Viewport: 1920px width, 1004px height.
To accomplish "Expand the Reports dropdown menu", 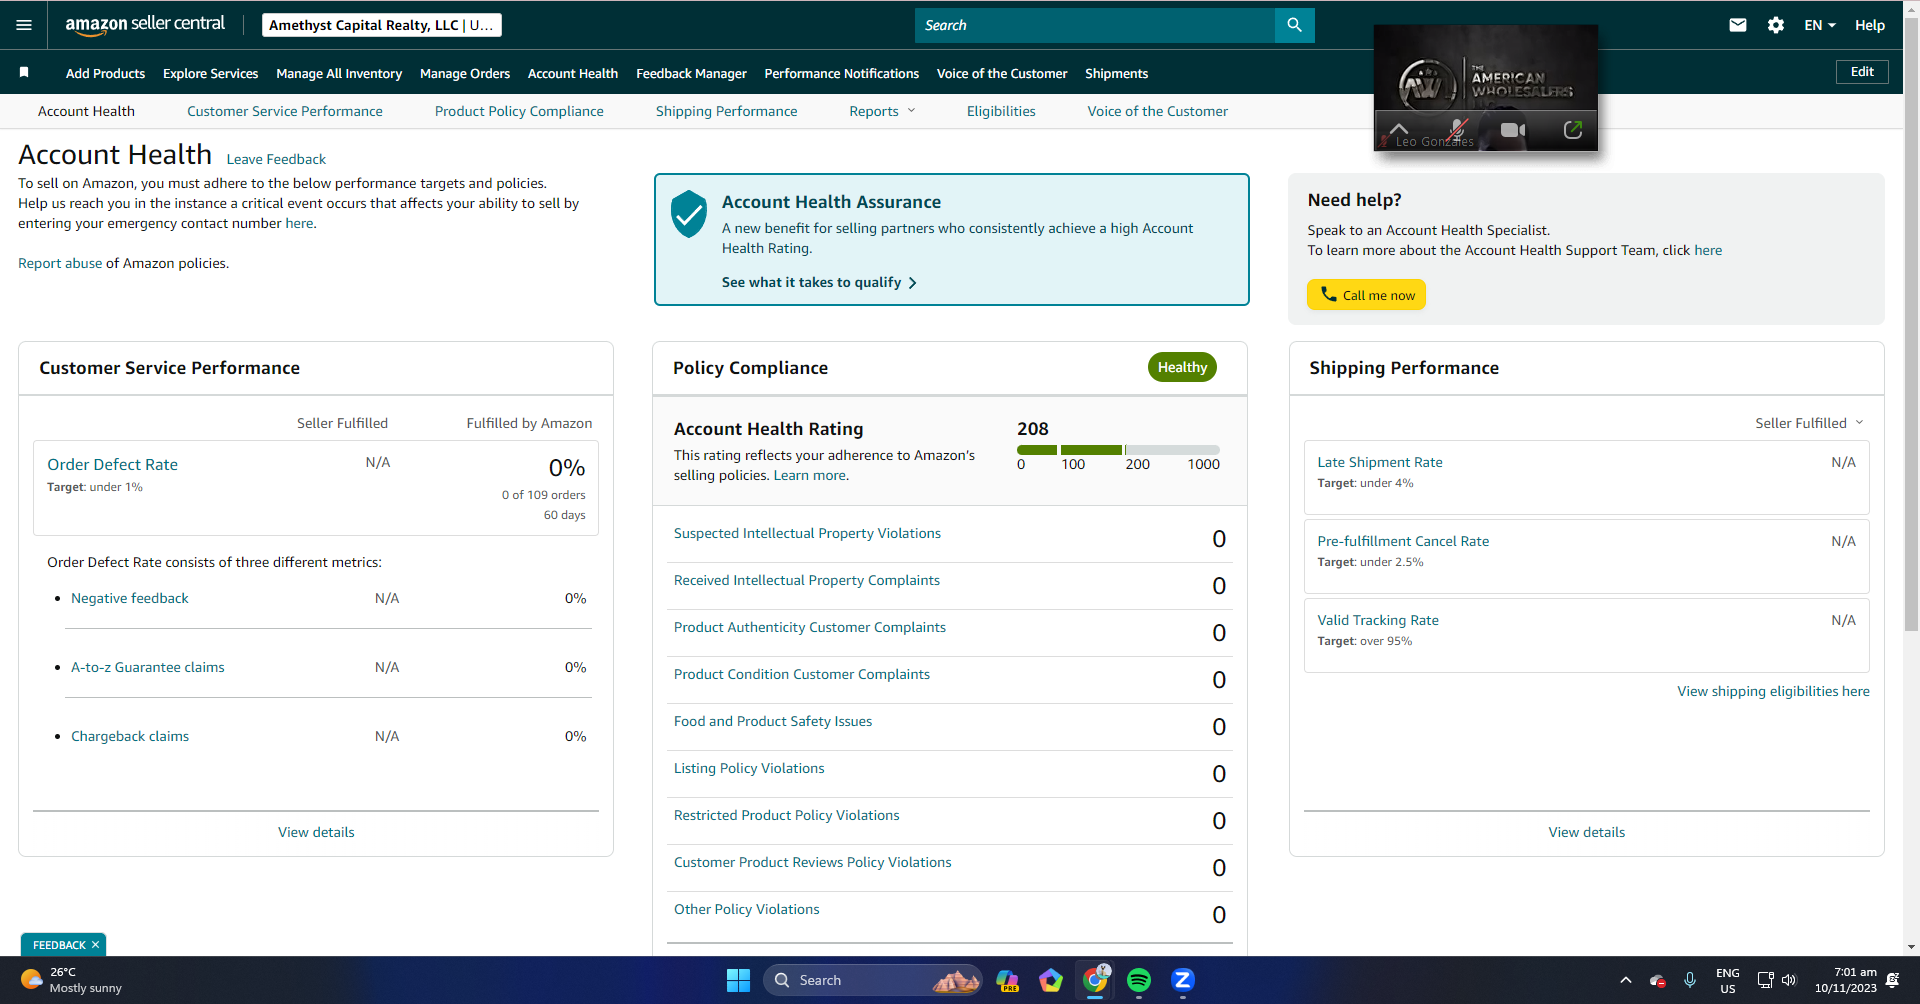I will click(x=882, y=111).
